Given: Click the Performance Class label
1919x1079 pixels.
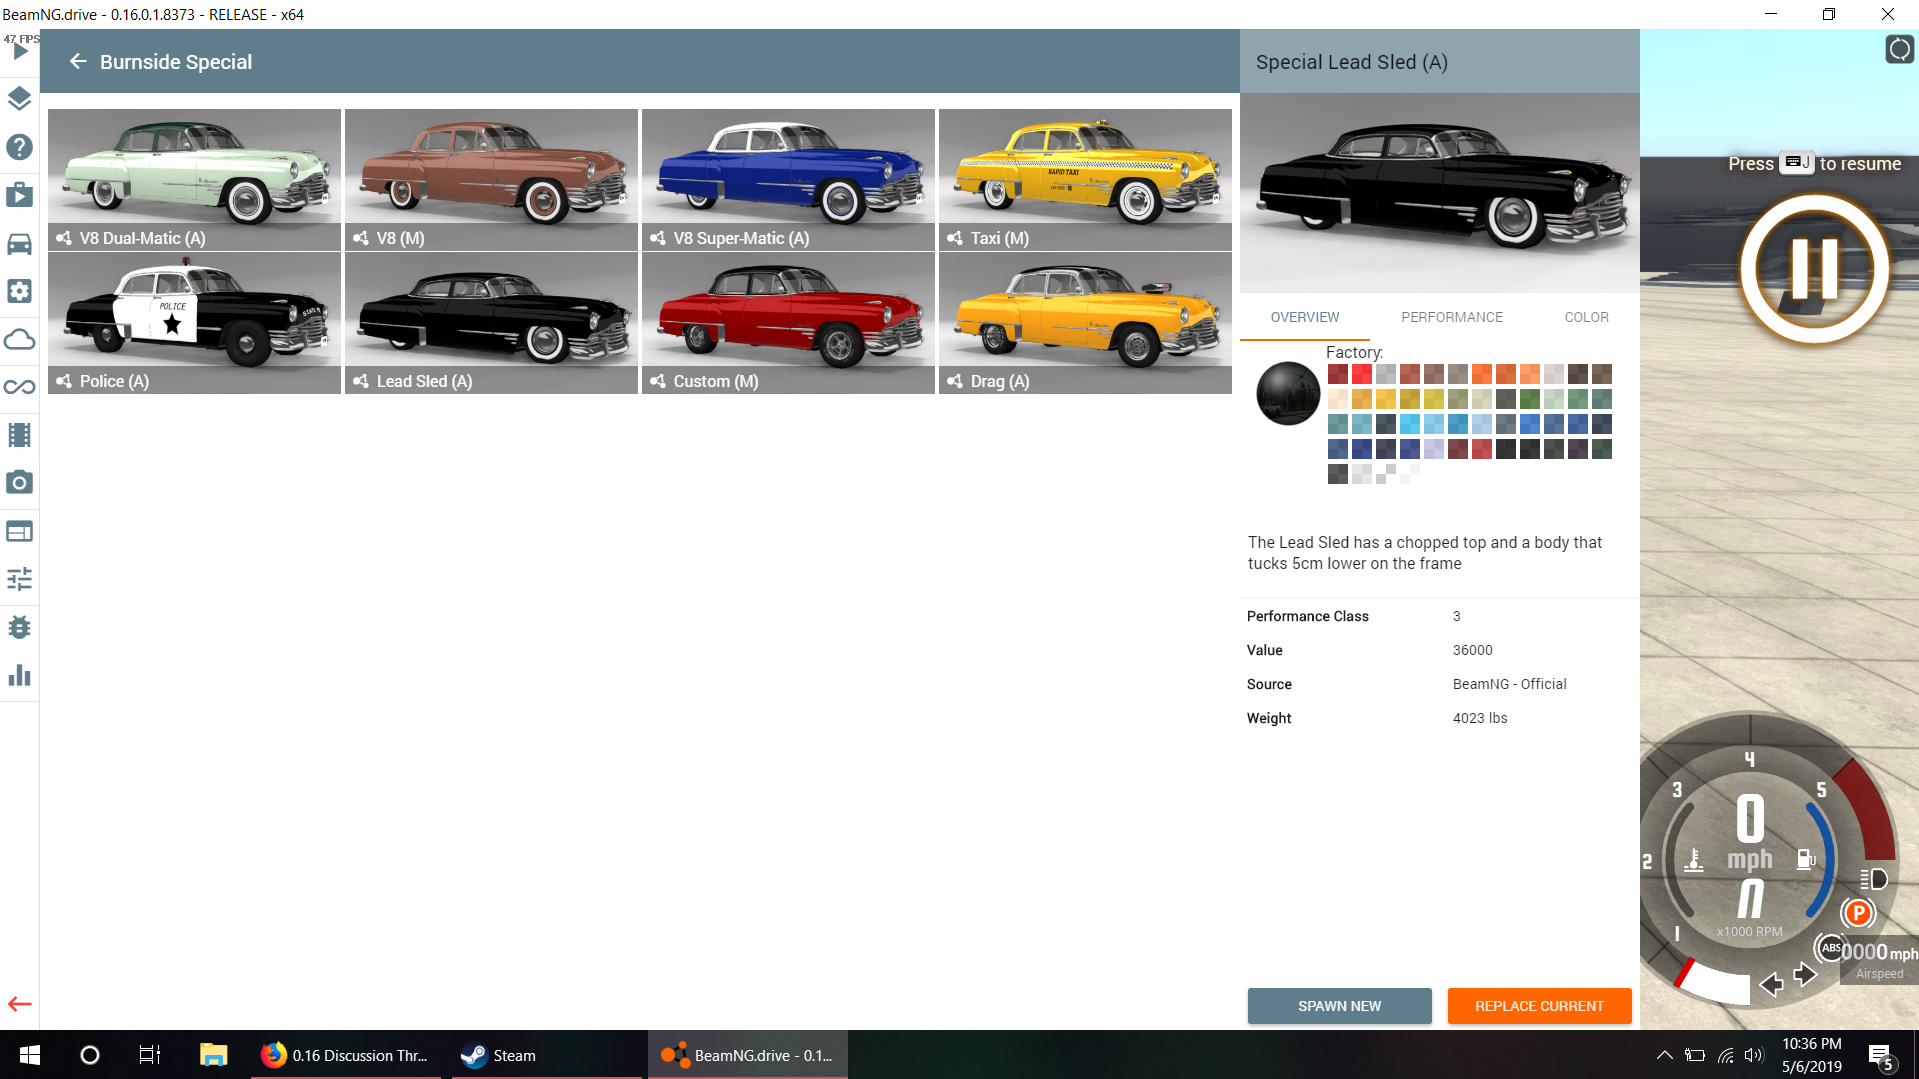Looking at the screenshot, I should pyautogui.click(x=1307, y=616).
